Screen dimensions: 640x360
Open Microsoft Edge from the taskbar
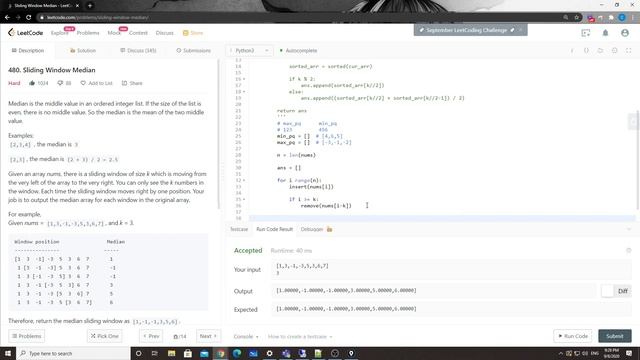point(237,353)
